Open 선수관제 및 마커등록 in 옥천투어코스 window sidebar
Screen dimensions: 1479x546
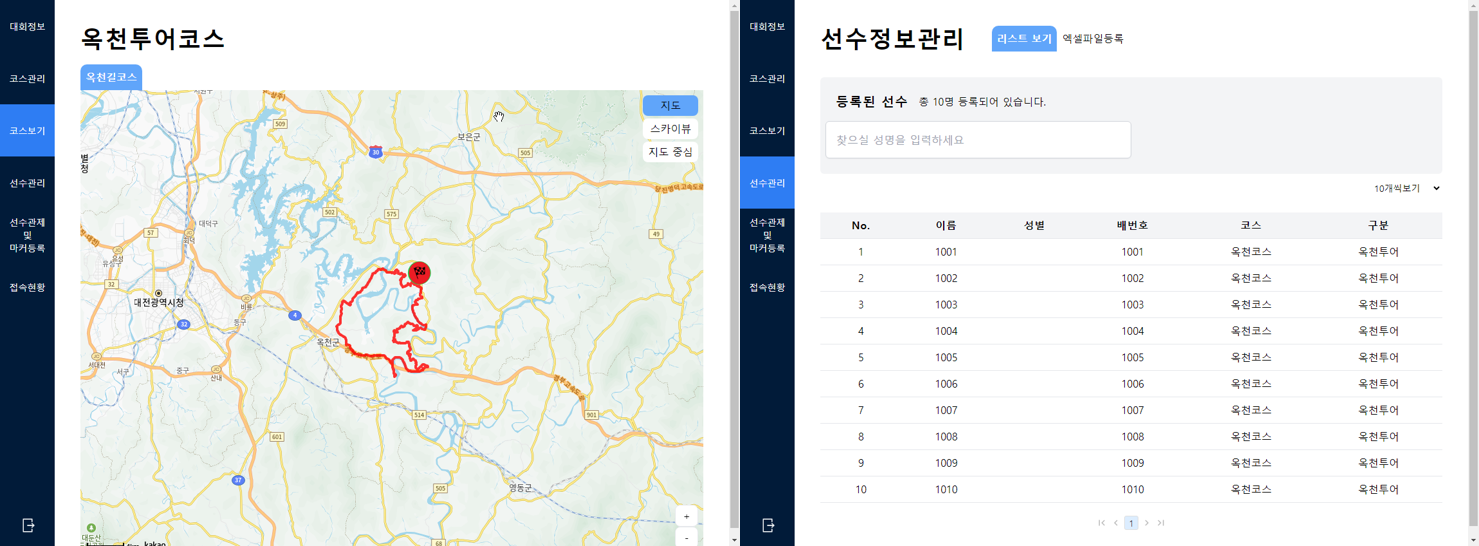pyautogui.click(x=27, y=235)
